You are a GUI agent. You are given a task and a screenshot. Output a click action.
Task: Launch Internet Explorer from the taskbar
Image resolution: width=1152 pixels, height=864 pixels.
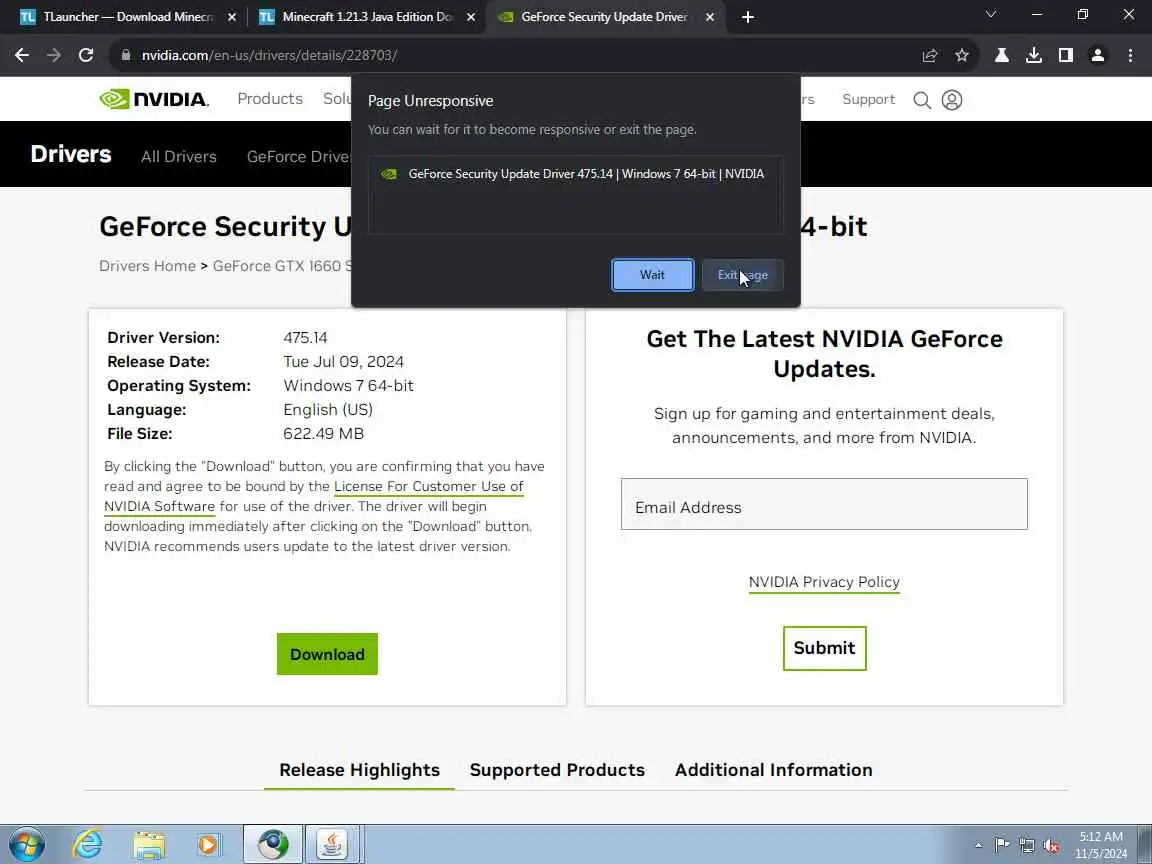[x=87, y=844]
